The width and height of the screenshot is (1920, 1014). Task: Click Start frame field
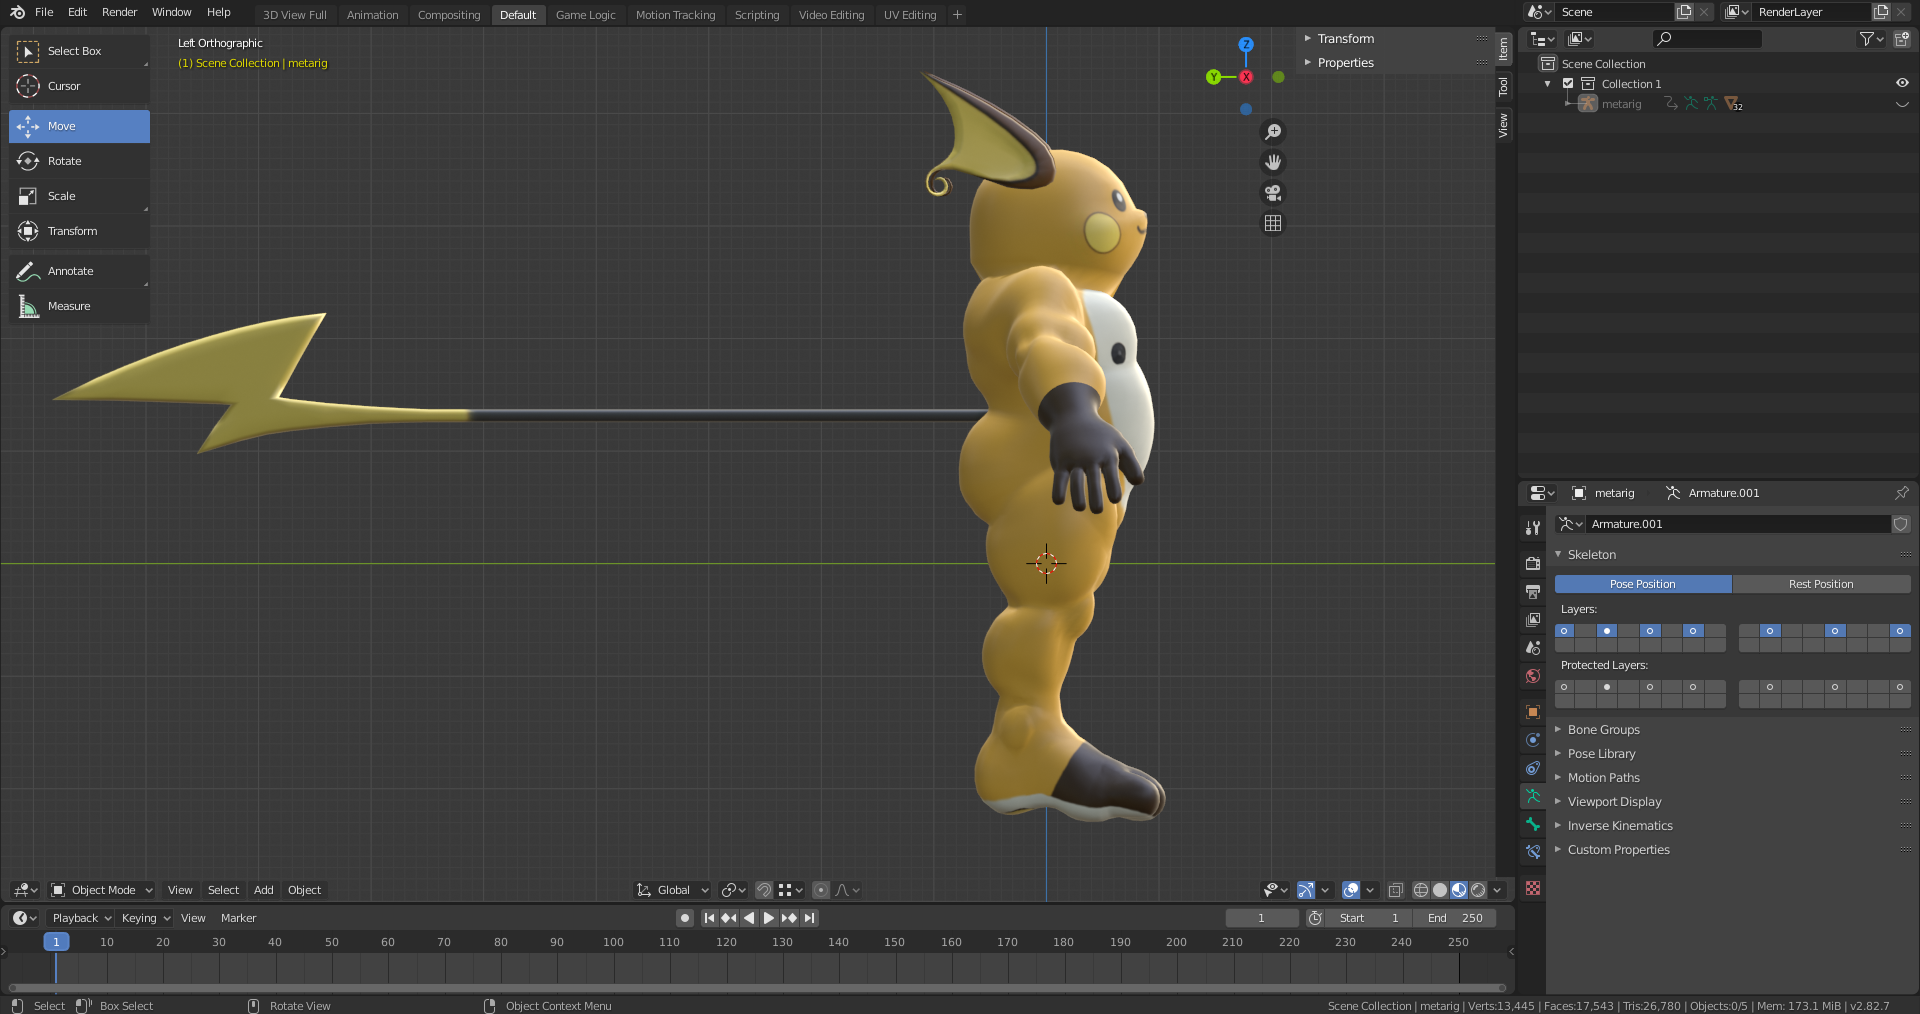tap(1369, 918)
